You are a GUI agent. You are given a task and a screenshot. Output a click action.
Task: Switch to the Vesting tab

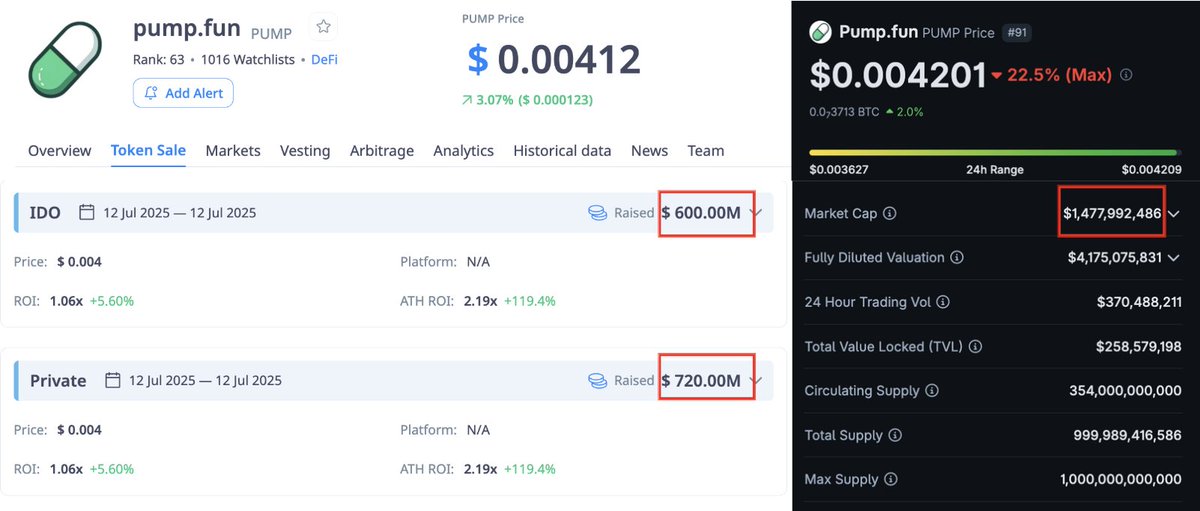(305, 151)
